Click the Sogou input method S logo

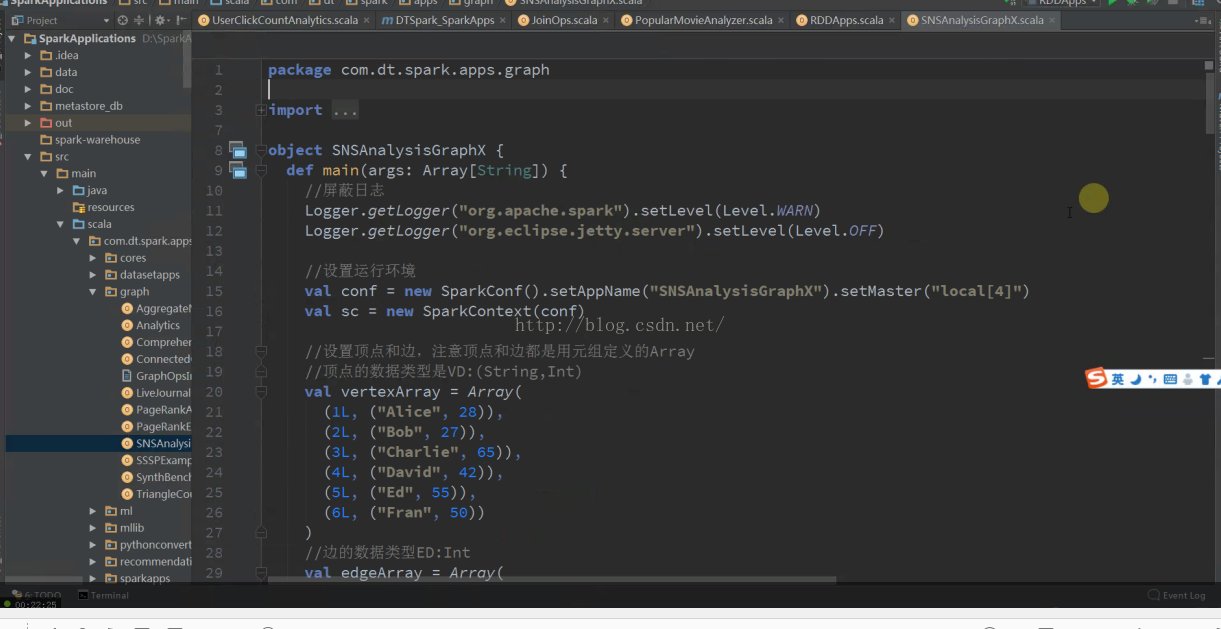point(1097,379)
